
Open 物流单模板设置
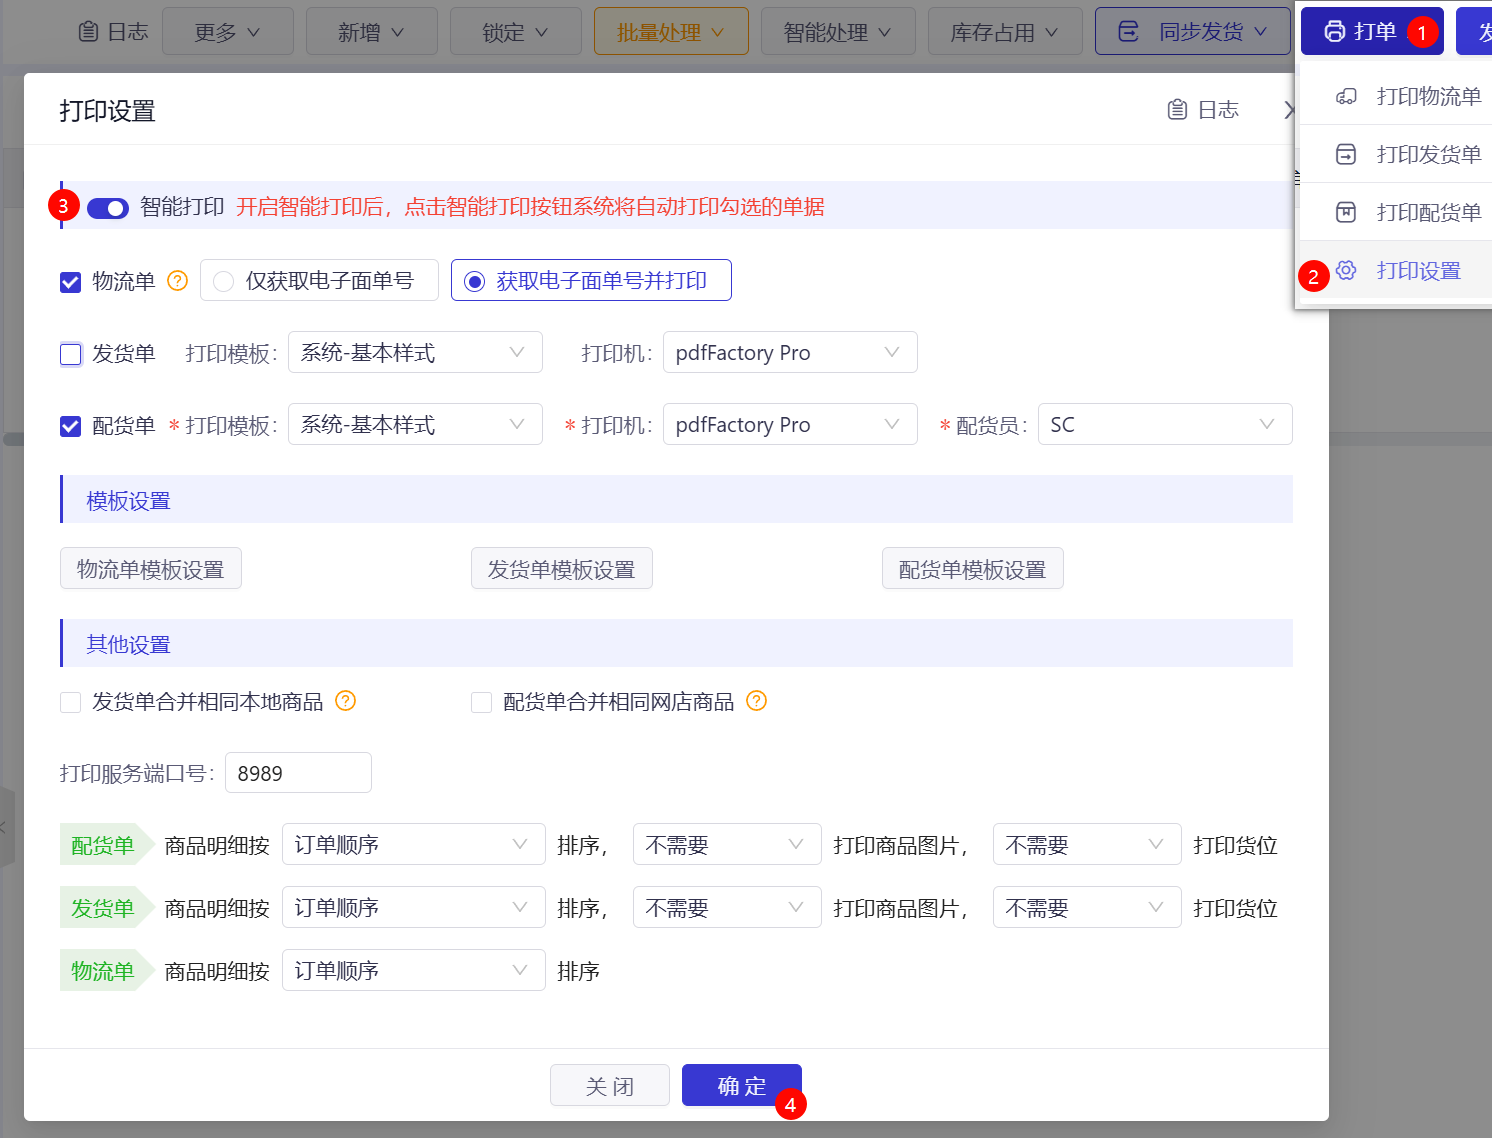tap(151, 568)
